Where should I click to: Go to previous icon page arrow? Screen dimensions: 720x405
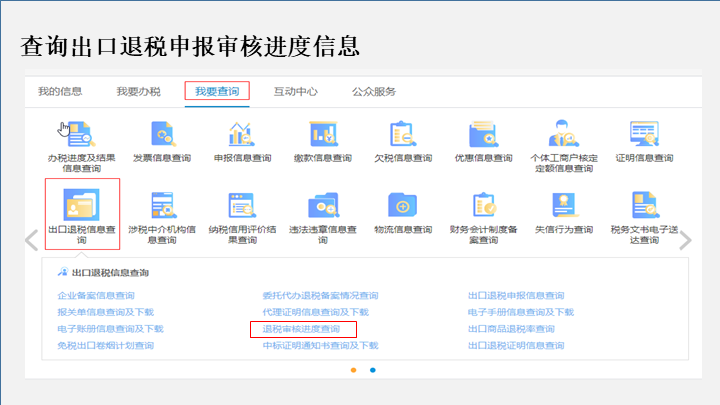click(31, 240)
